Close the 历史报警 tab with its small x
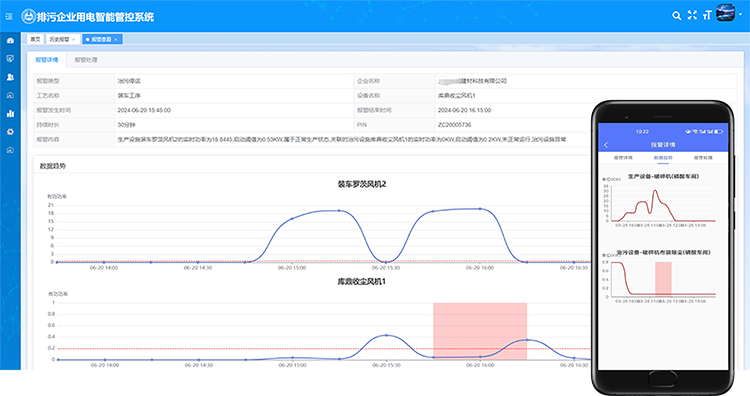This screenshot has width=750, height=396. pos(74,40)
